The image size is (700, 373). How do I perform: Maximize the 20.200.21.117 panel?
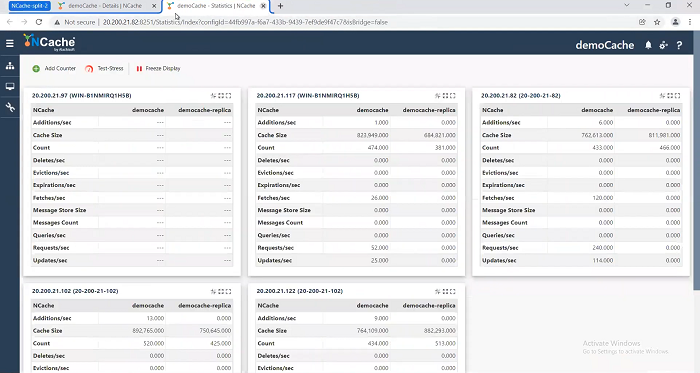(x=453, y=95)
